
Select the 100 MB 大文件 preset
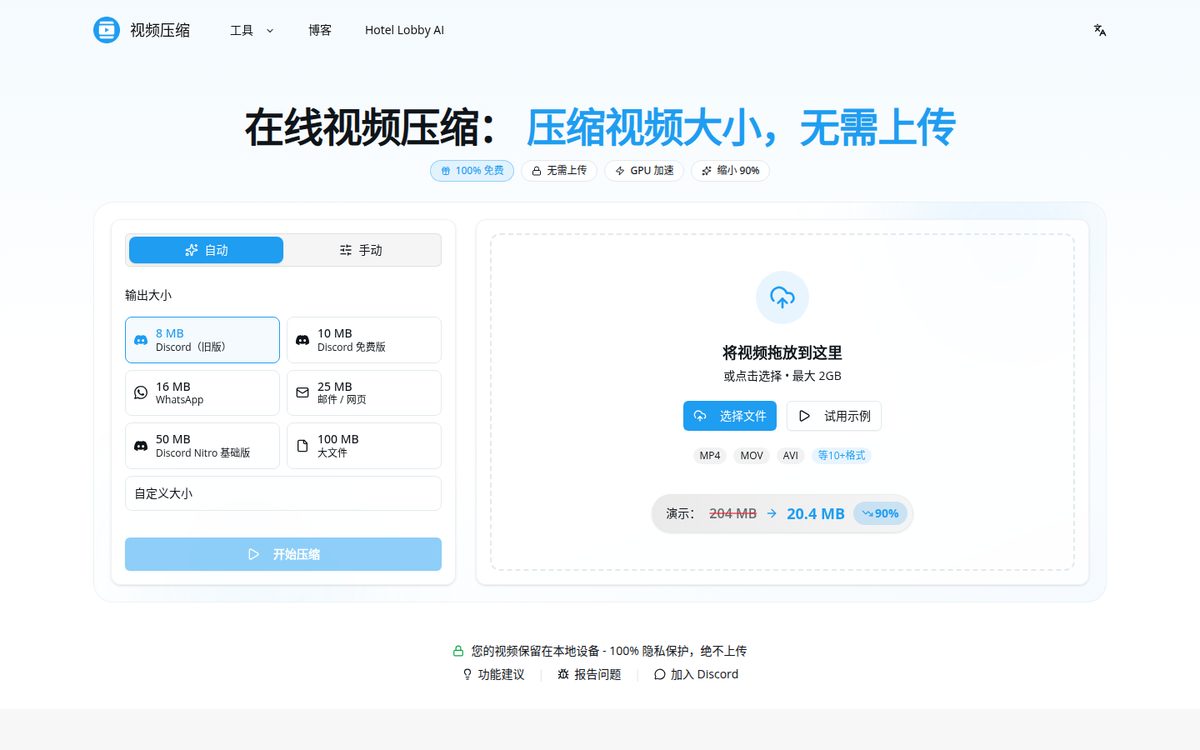click(364, 446)
